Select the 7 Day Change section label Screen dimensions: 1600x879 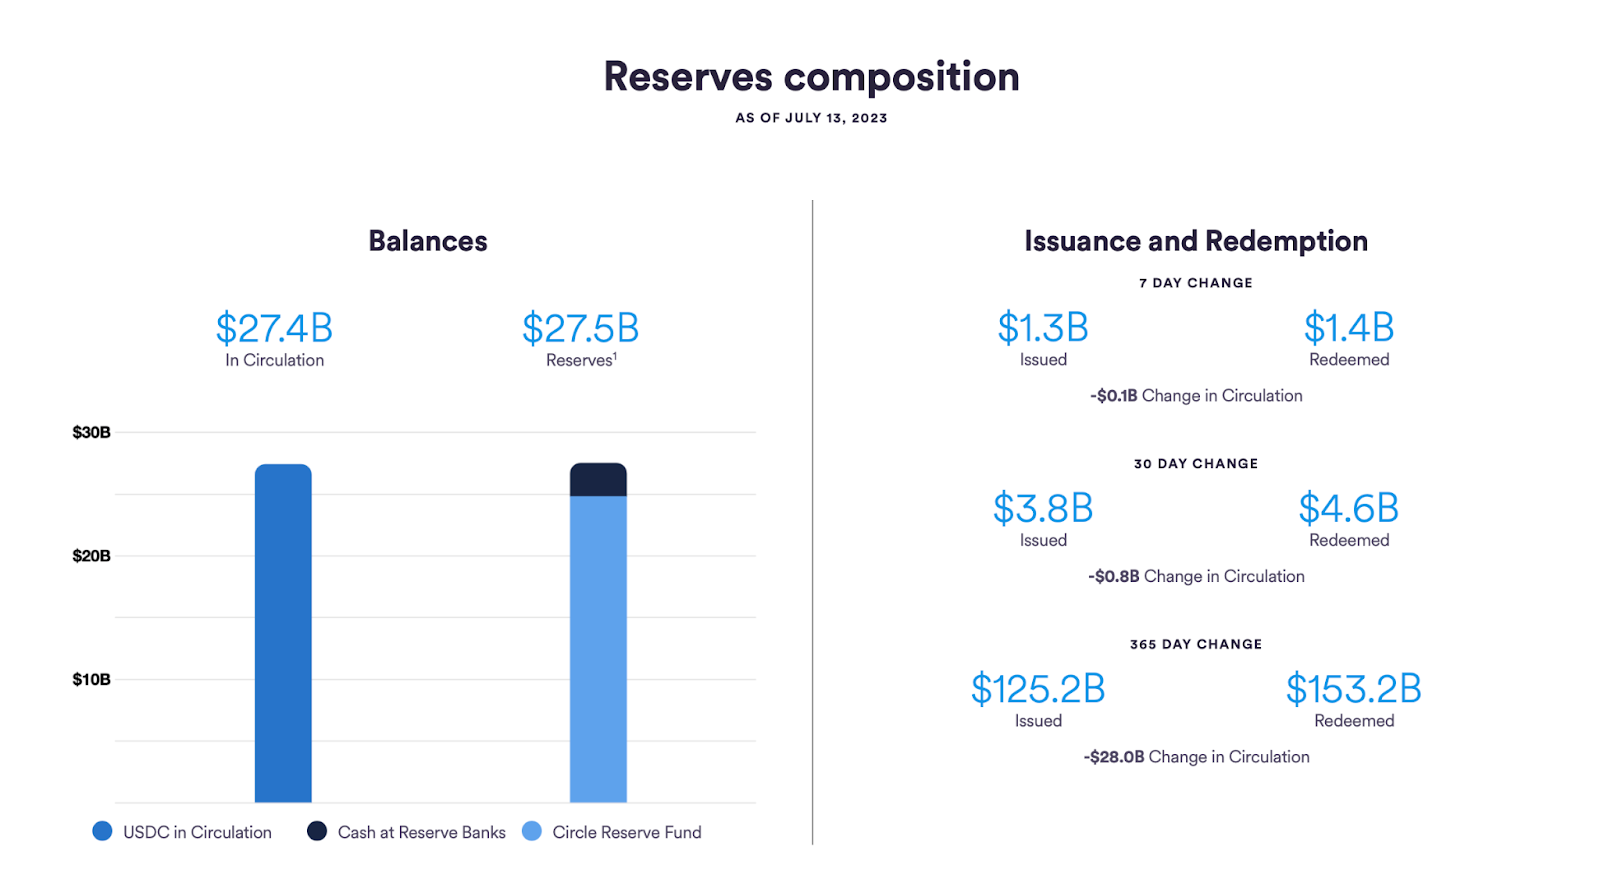coord(1196,283)
